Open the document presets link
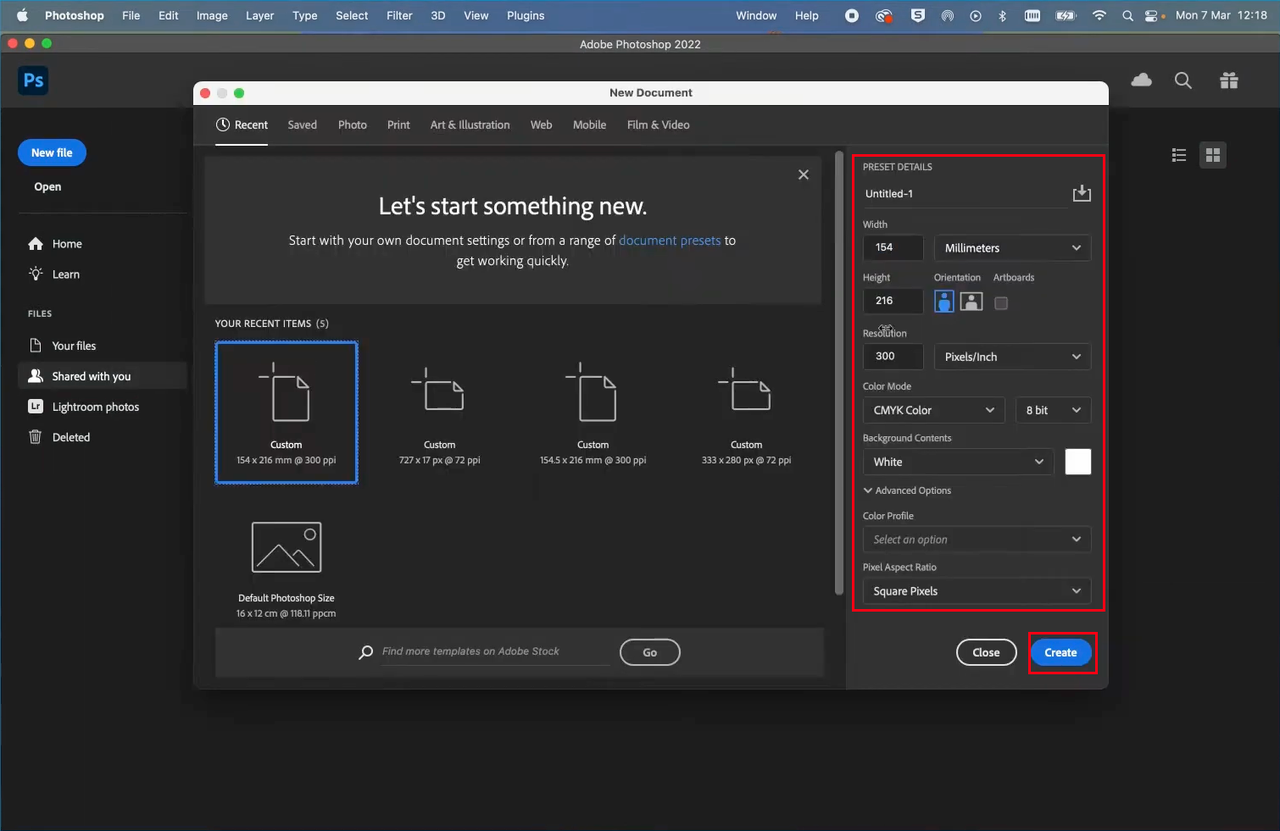The width and height of the screenshot is (1280, 831). point(669,240)
